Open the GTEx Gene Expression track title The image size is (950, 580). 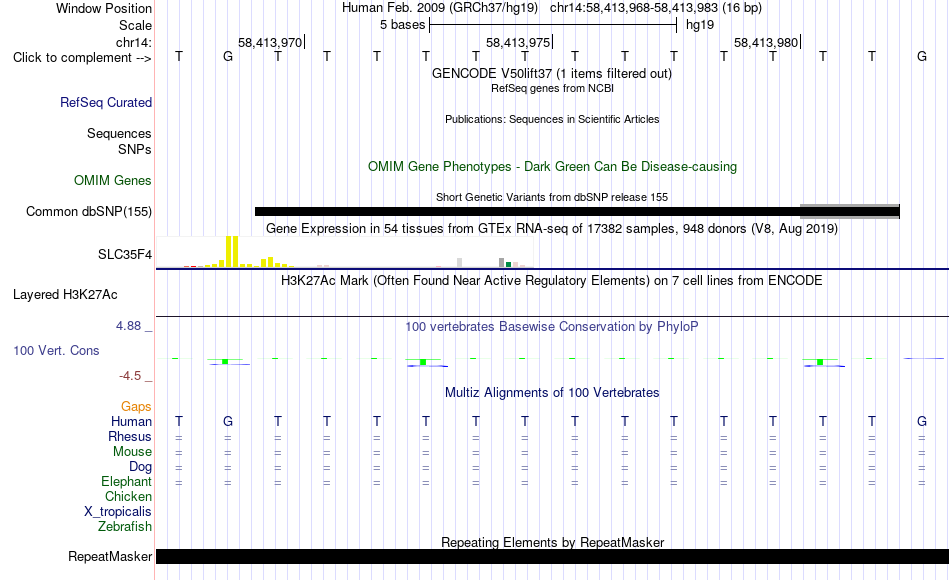pos(551,228)
